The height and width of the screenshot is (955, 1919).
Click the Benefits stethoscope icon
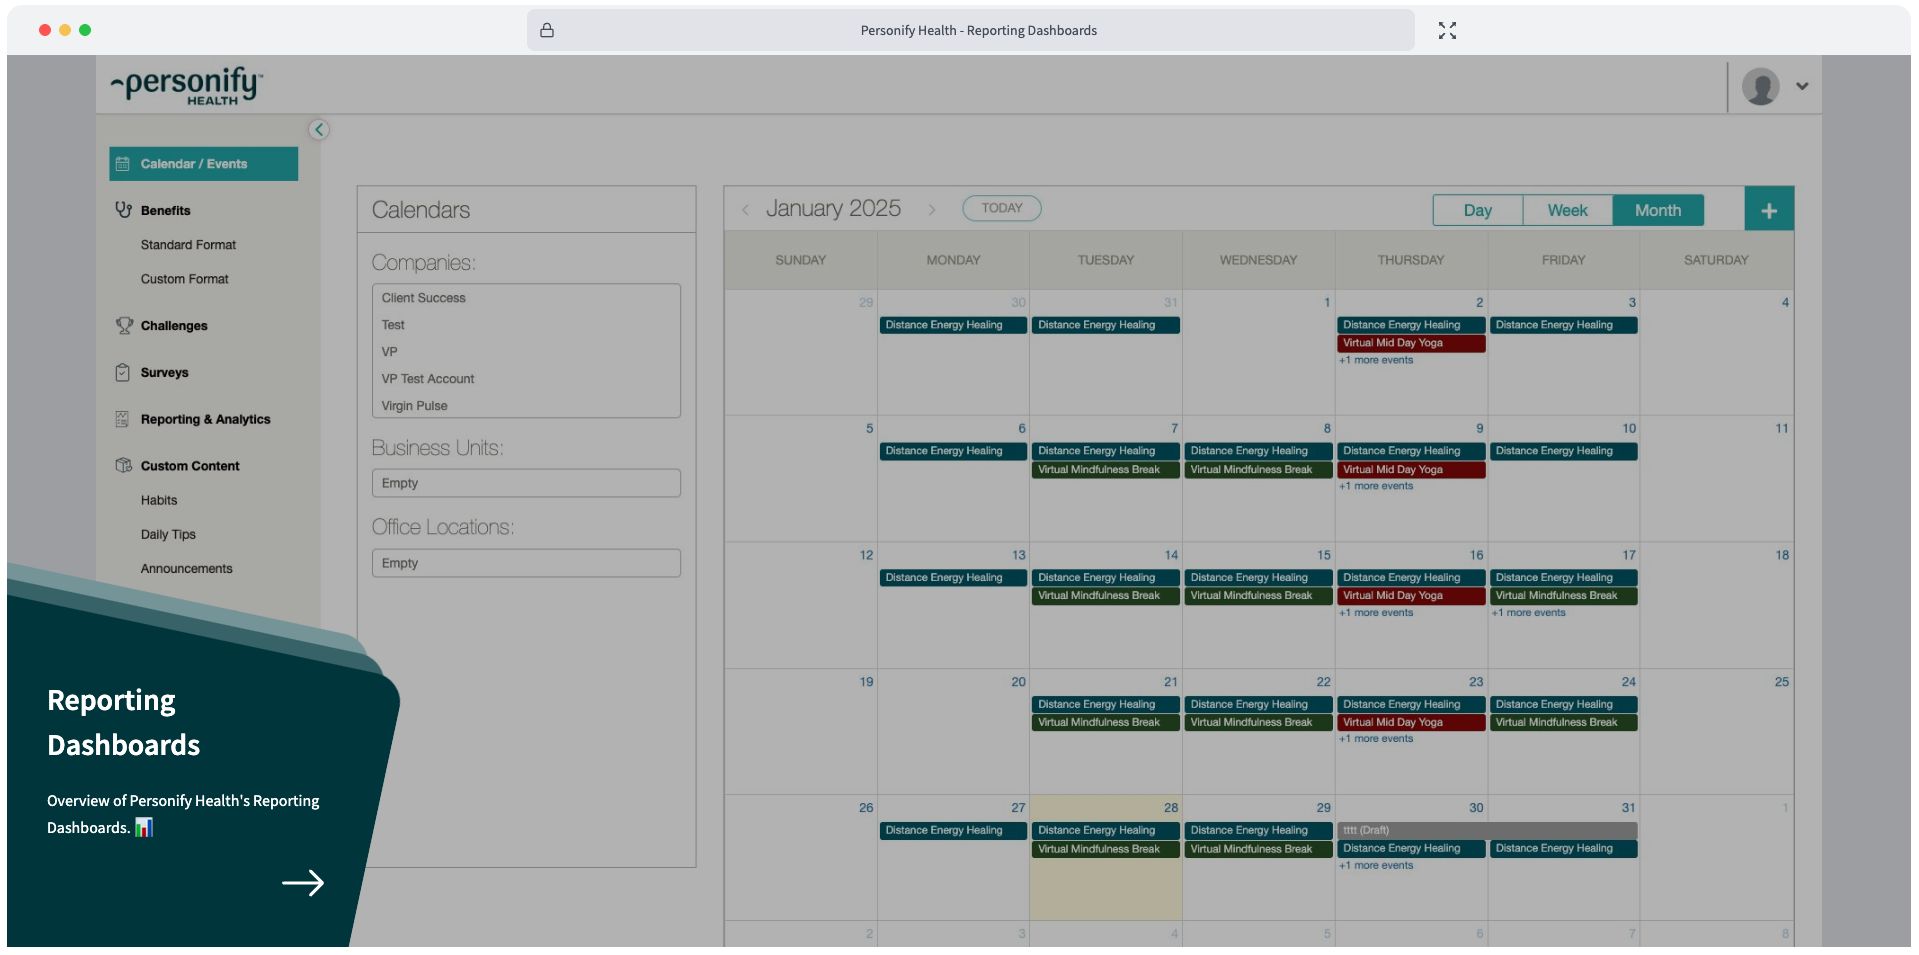(x=123, y=210)
